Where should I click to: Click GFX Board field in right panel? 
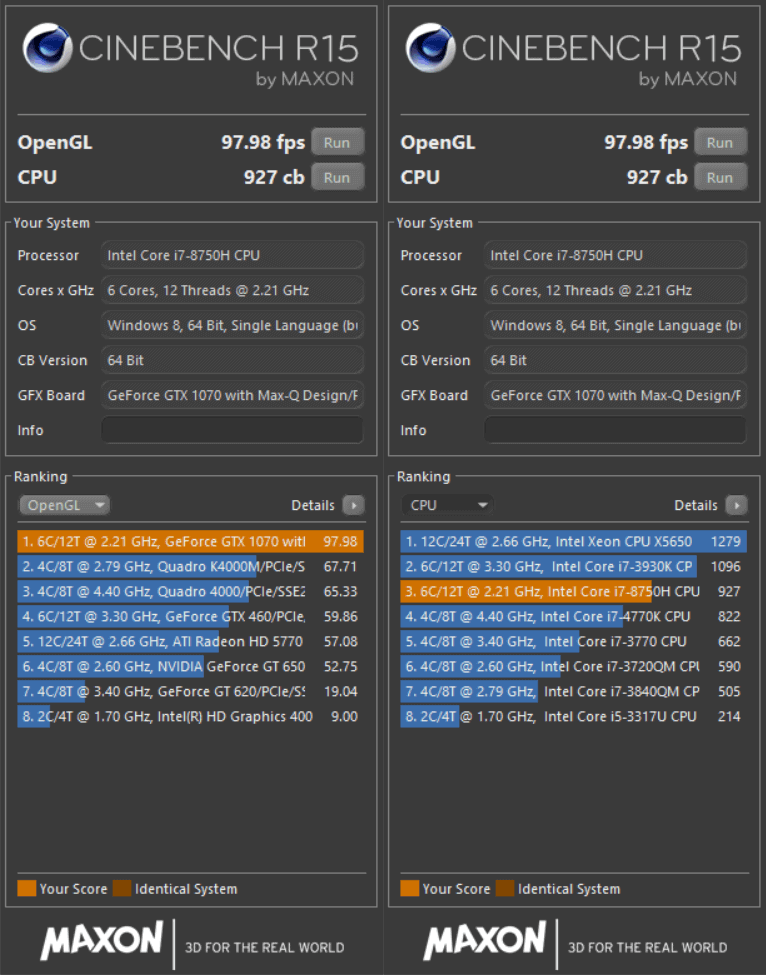616,395
